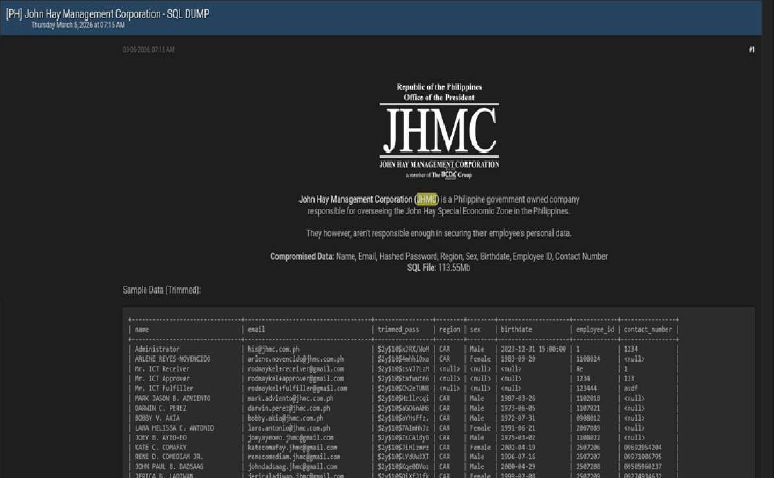Click the 'sex' column header
This screenshot has width=774, height=478.
click(477, 329)
